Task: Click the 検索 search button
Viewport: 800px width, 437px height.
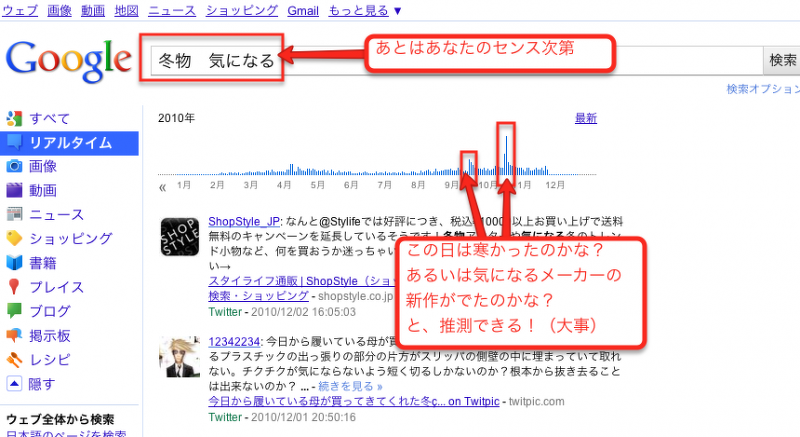Action: tap(782, 60)
